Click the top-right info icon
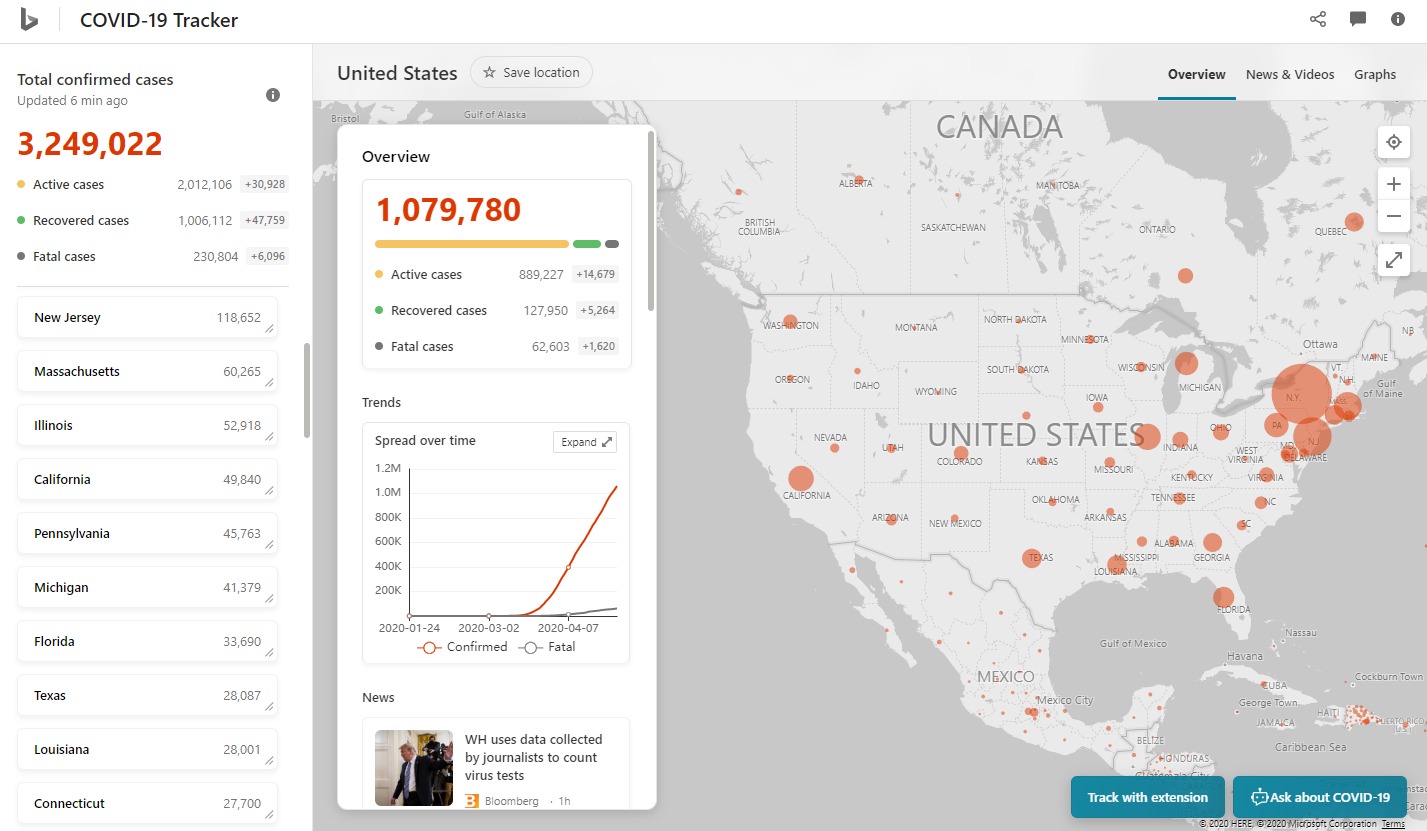1427x831 pixels. tap(1398, 20)
